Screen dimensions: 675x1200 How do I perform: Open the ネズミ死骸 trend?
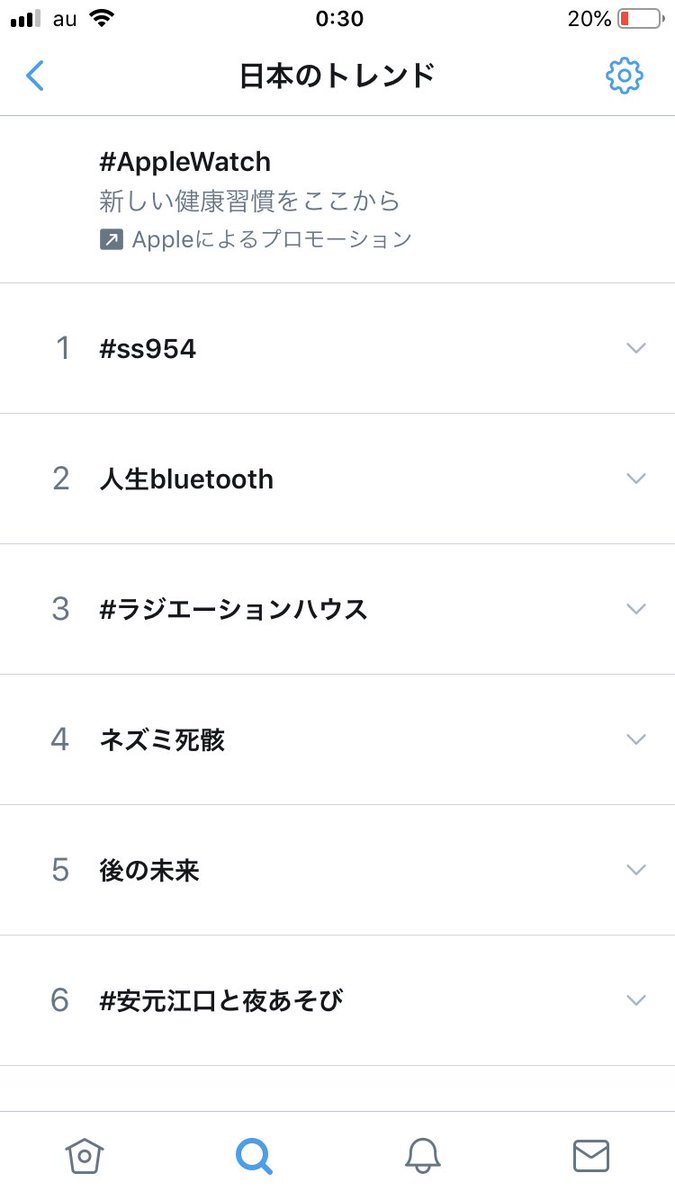(163, 740)
